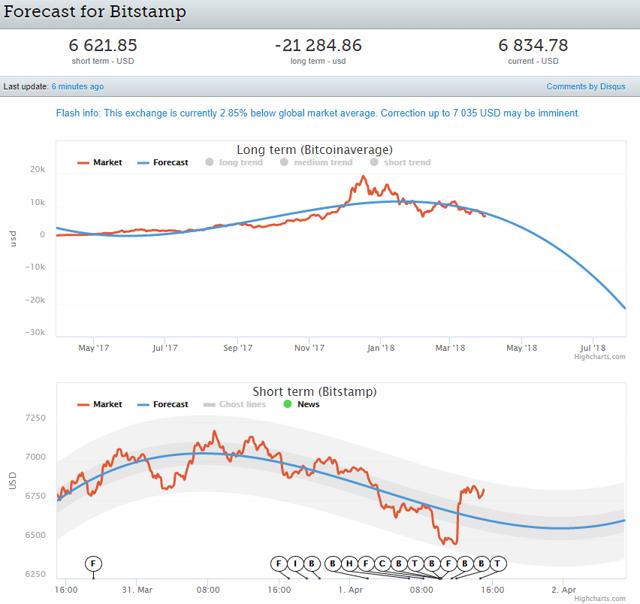Toggle the green News legend item
This screenshot has width=640, height=604.
[x=301, y=404]
